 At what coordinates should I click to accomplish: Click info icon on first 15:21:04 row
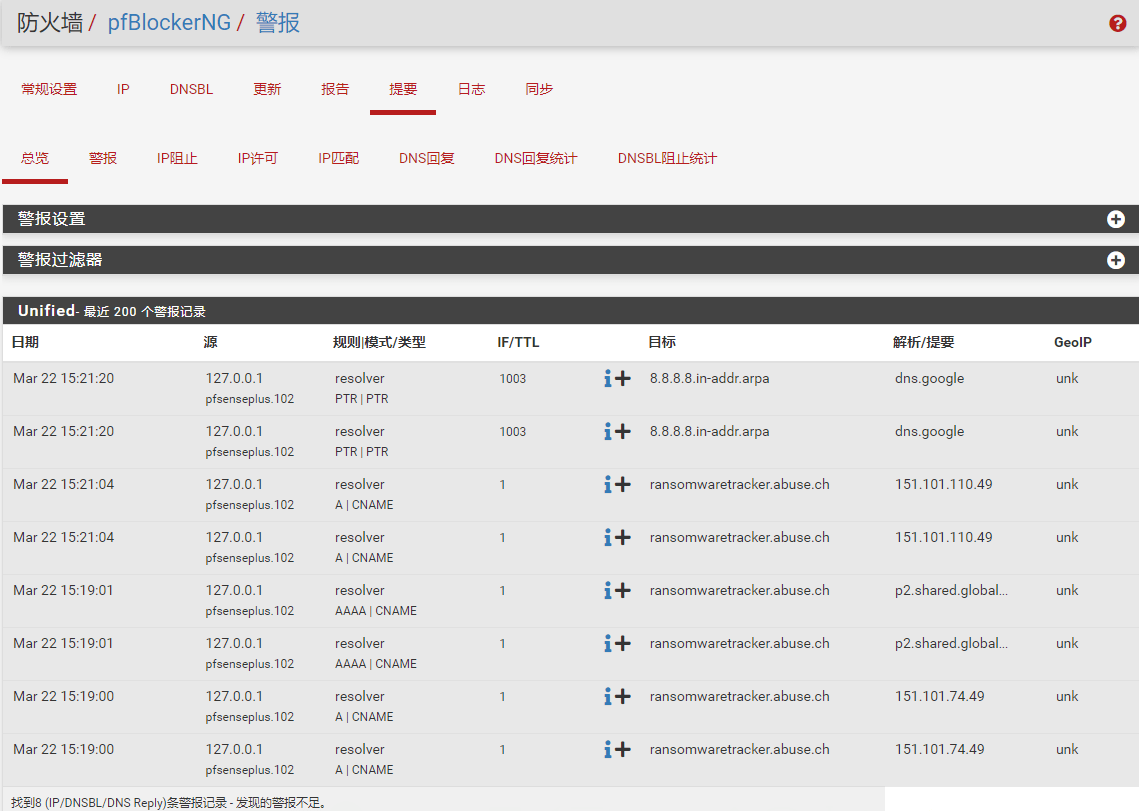607,485
